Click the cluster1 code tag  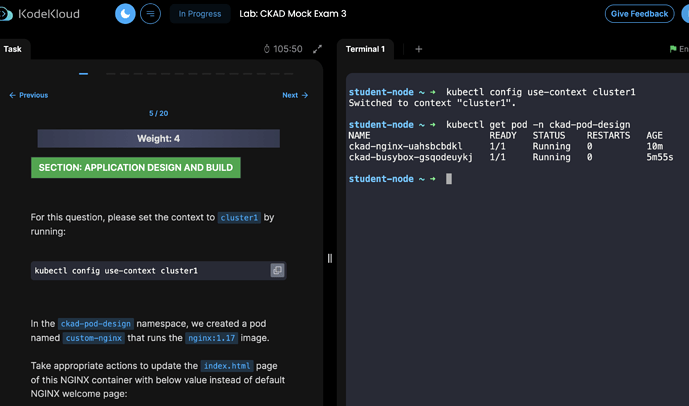(239, 217)
